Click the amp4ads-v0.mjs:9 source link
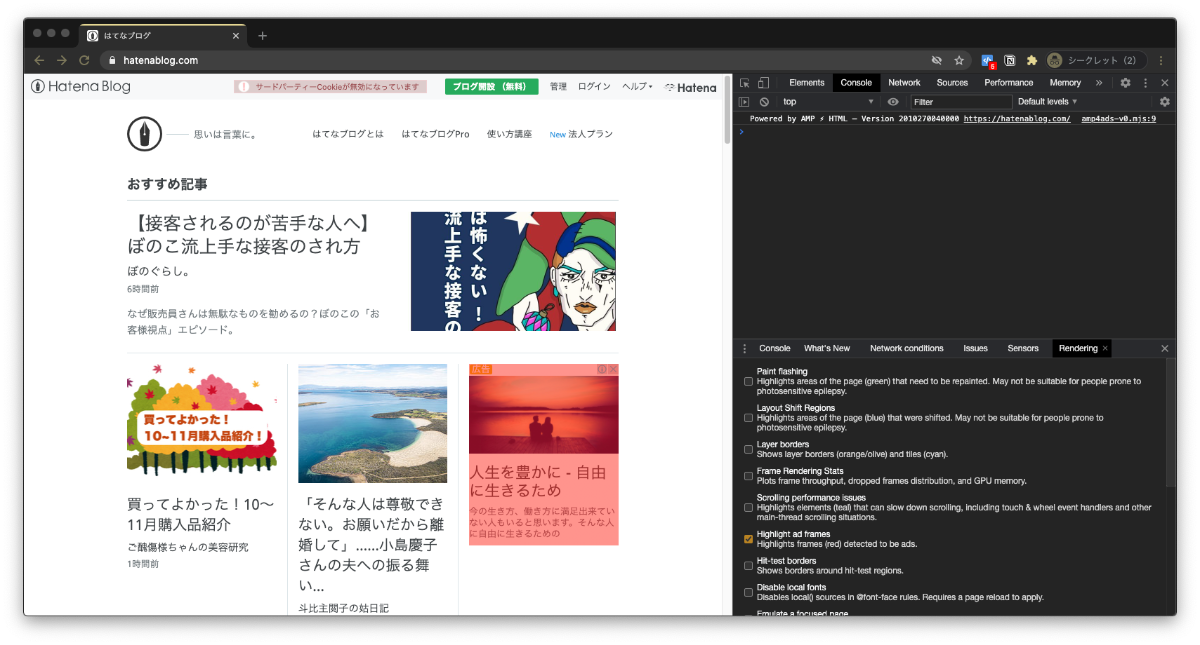 pyautogui.click(x=1119, y=119)
